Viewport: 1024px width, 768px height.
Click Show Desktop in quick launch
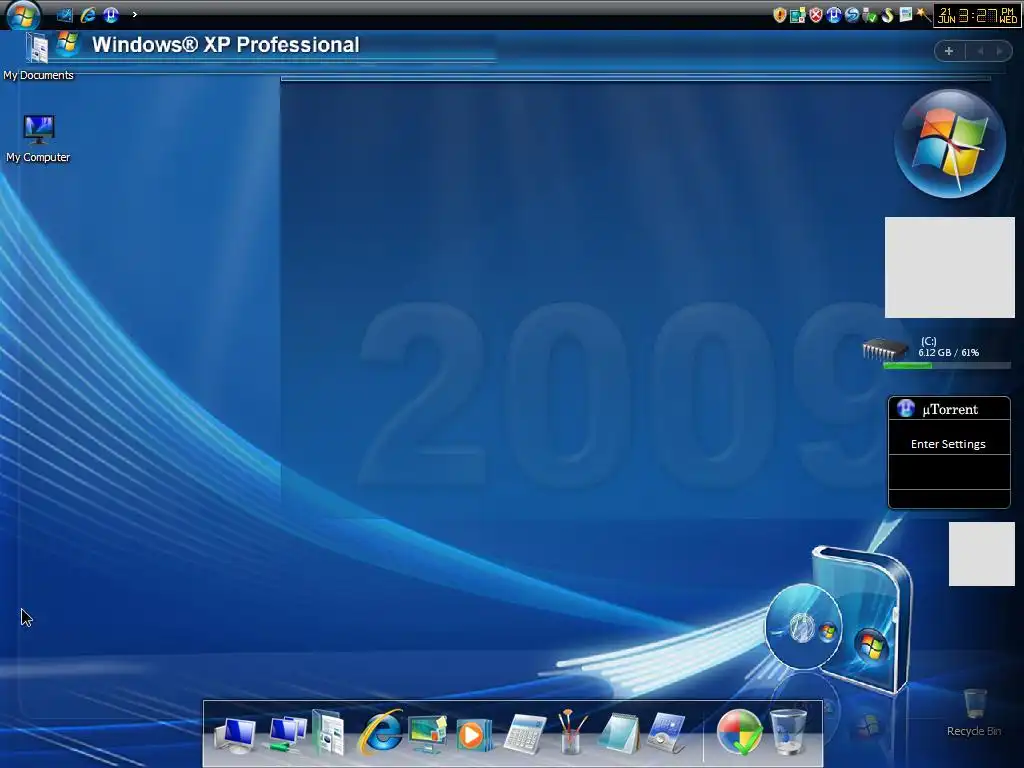pos(65,14)
